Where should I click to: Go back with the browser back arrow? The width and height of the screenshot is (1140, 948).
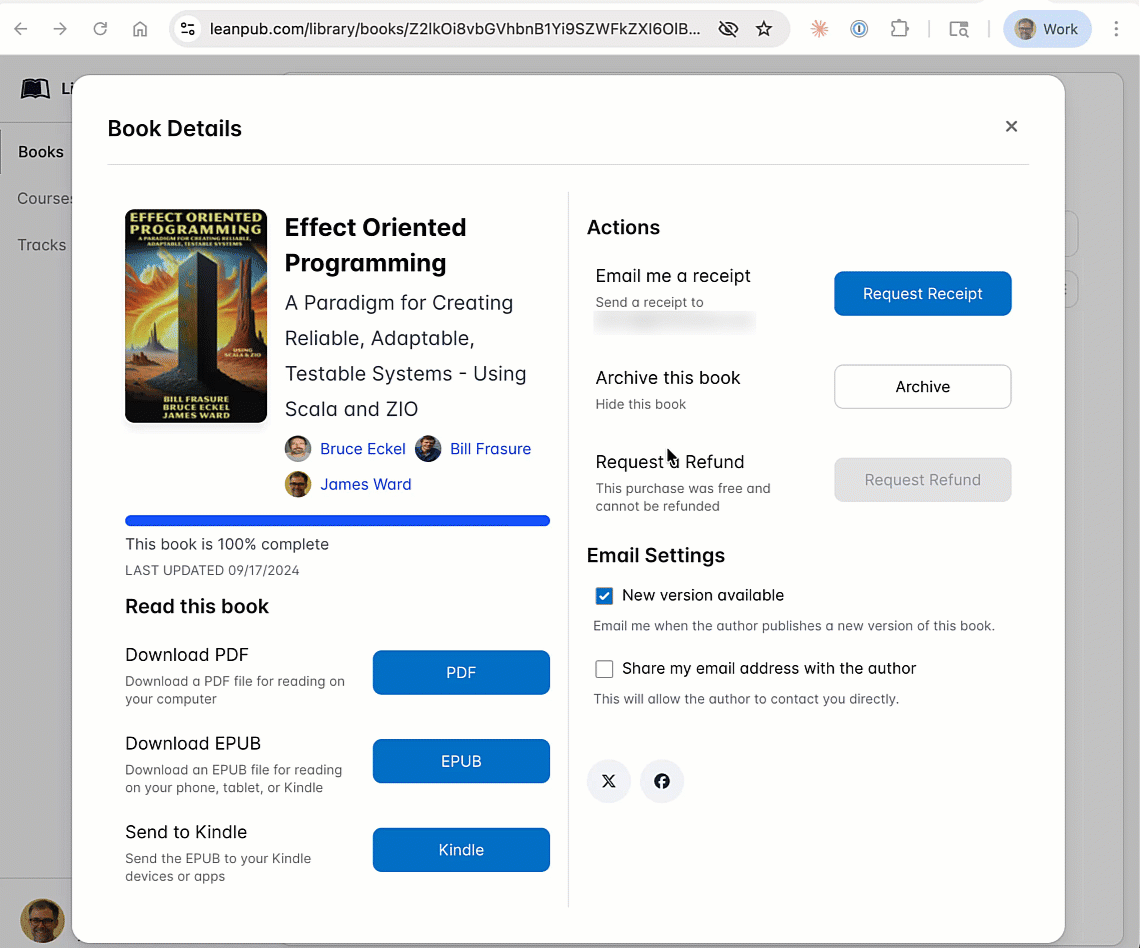(21, 29)
